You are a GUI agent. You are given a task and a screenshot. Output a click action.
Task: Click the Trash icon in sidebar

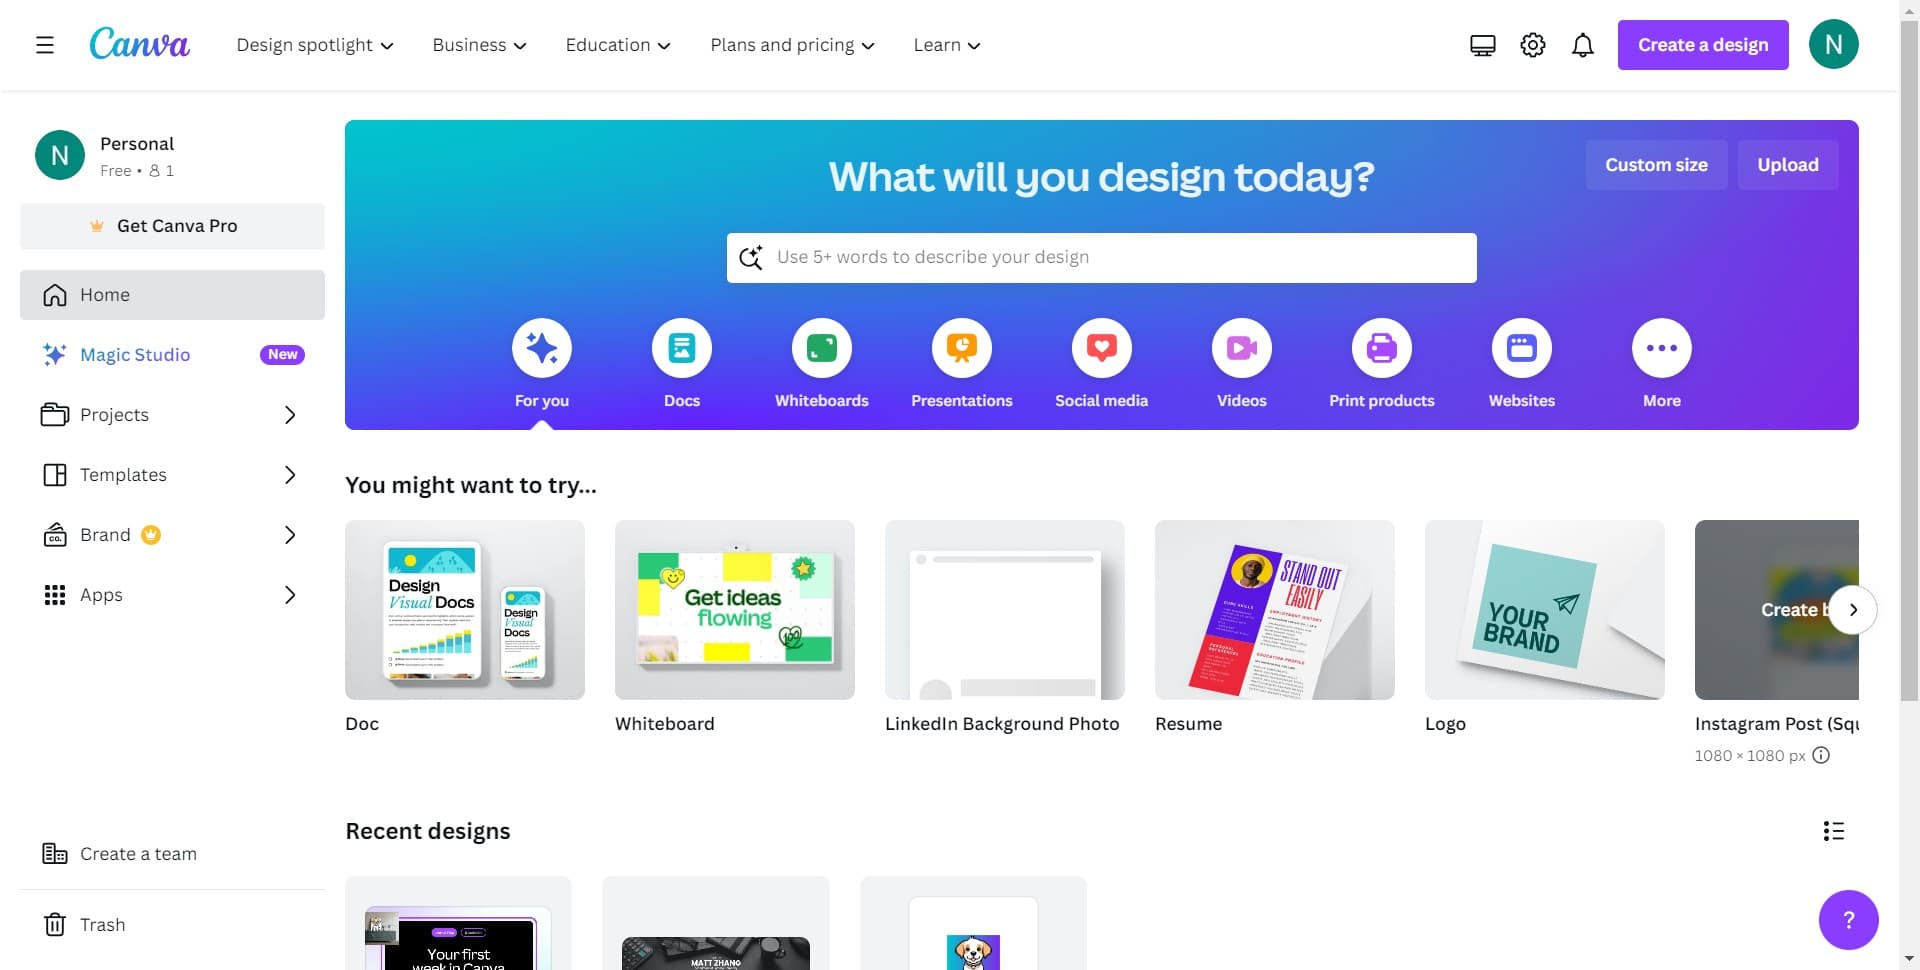[56, 924]
